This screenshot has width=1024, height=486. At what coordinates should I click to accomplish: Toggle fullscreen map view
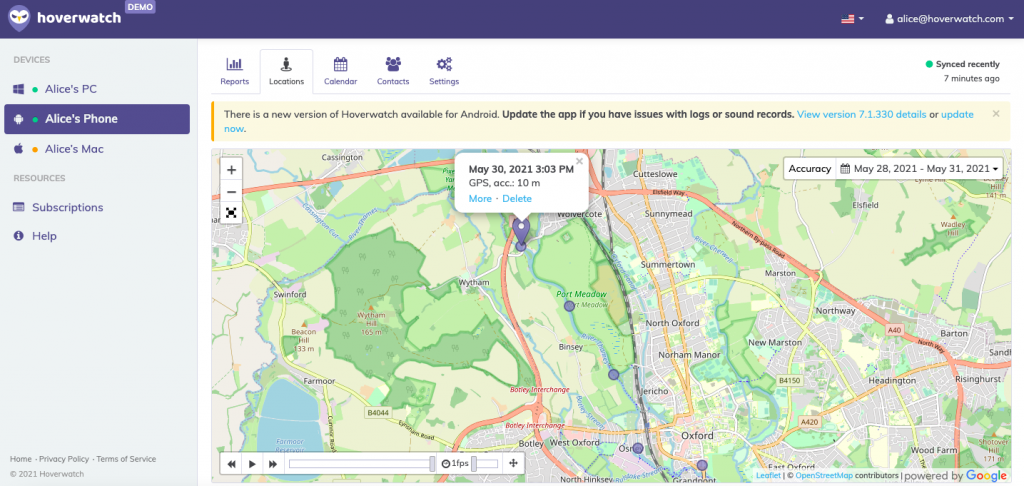(x=231, y=213)
